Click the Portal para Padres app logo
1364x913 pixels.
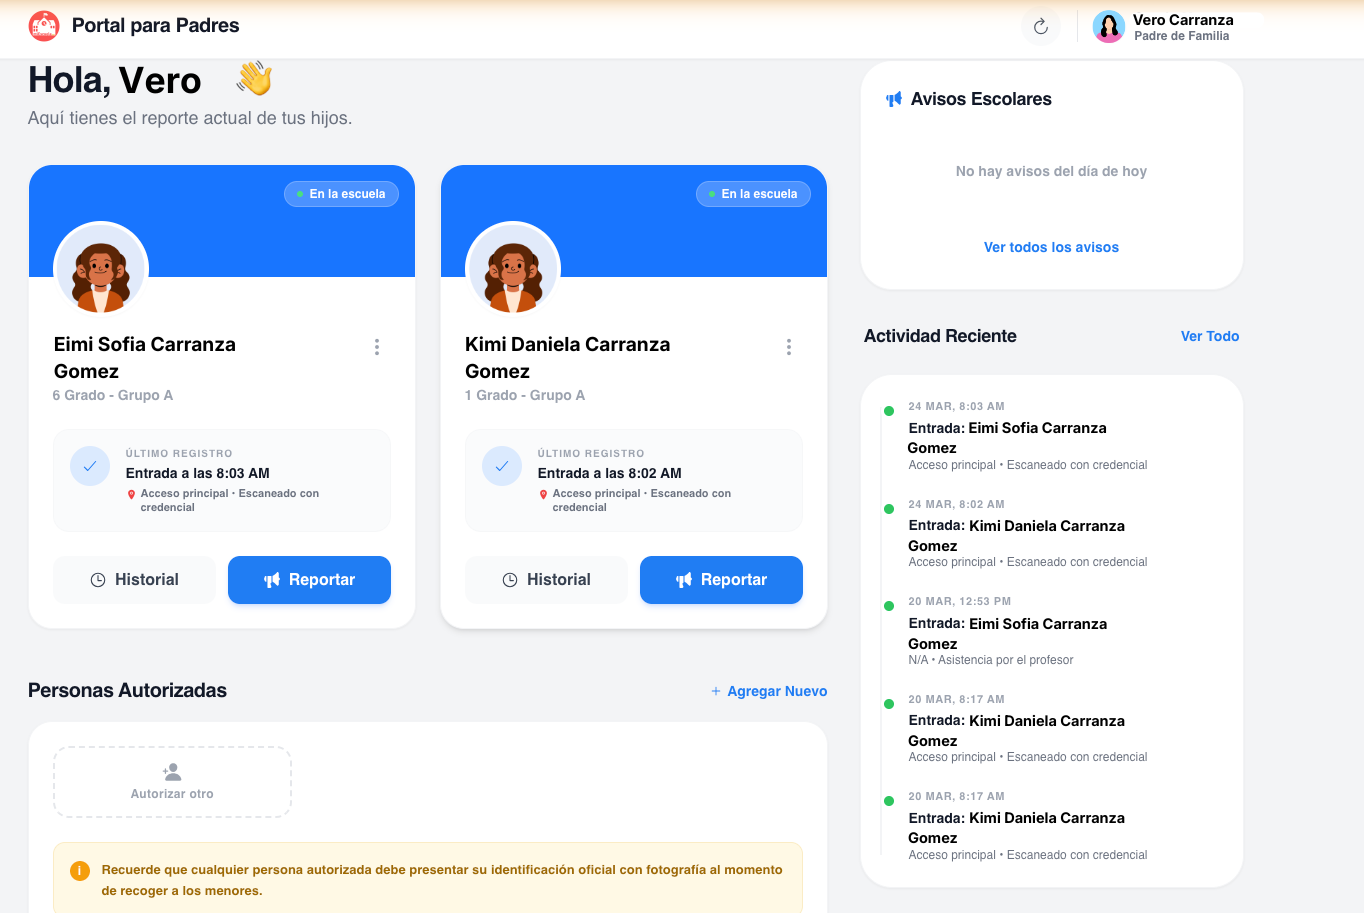[x=44, y=25]
